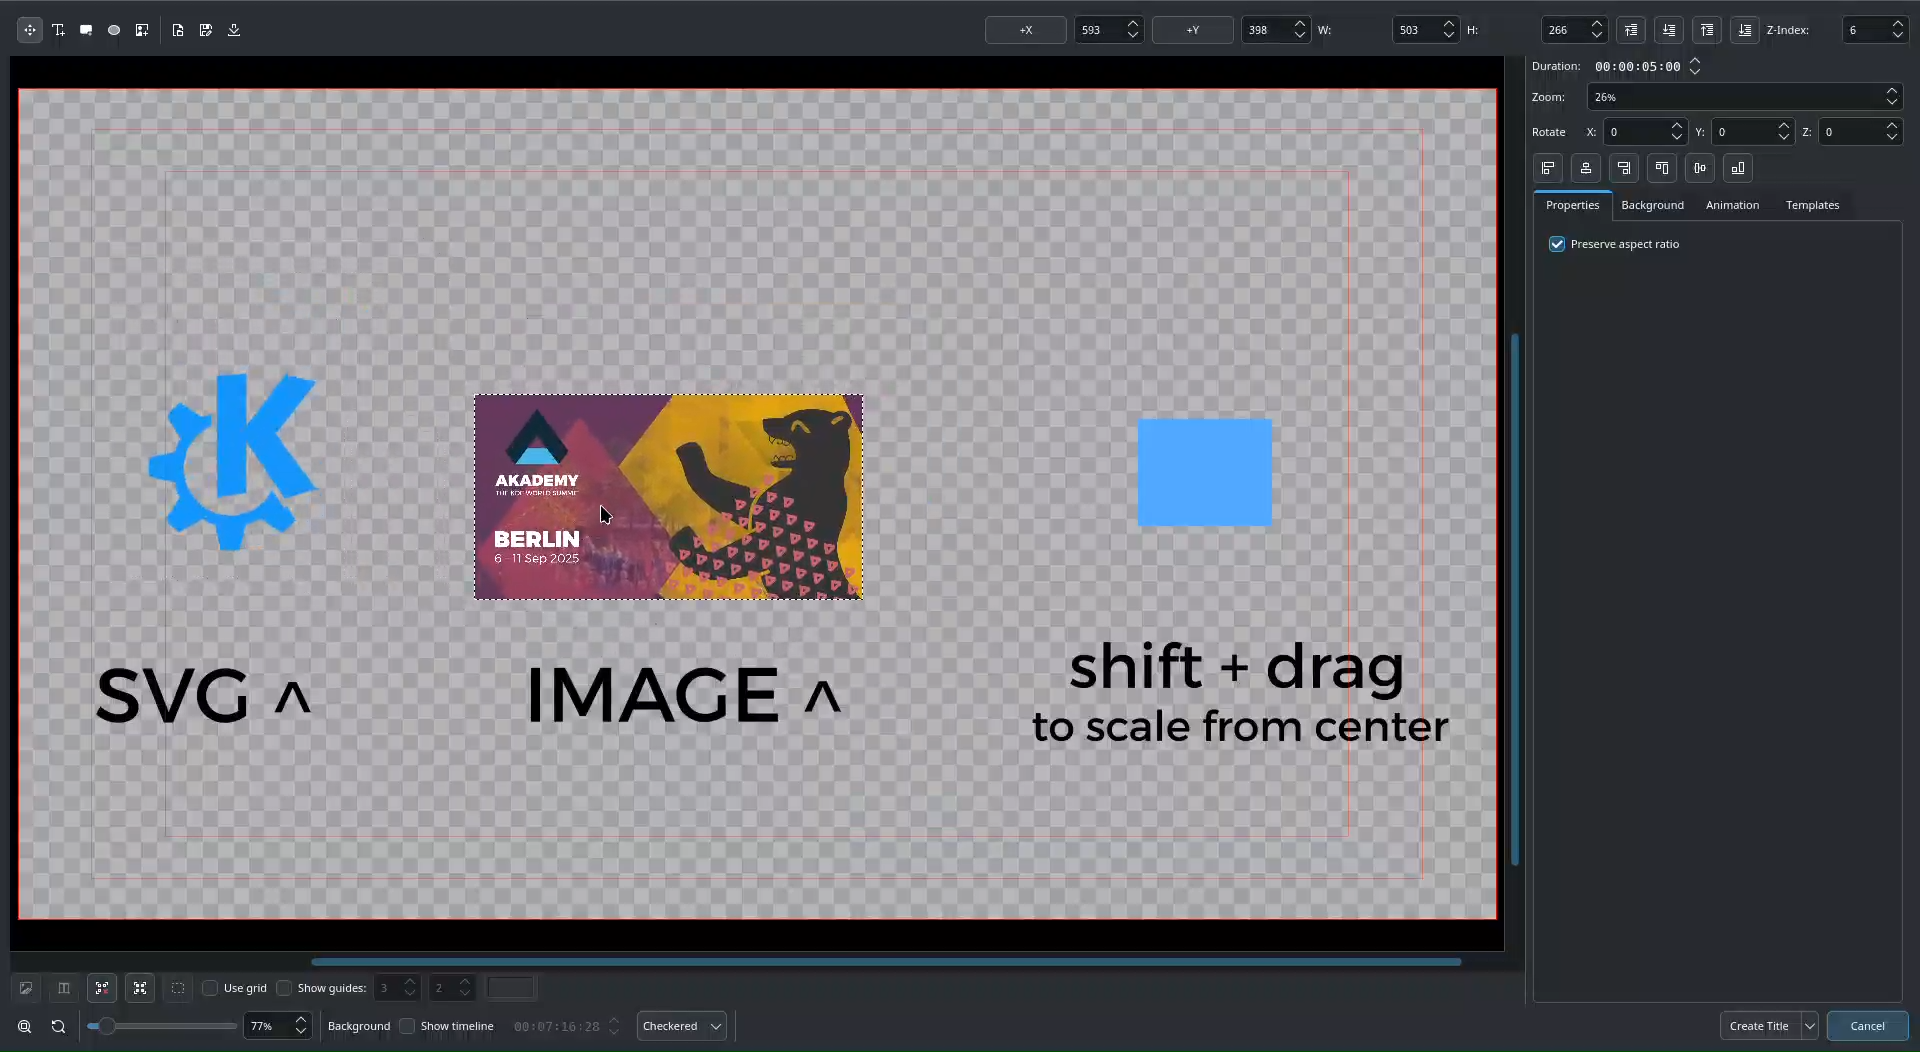The image size is (1920, 1052).
Task: Enable the Use grid checkbox
Action: (210, 988)
